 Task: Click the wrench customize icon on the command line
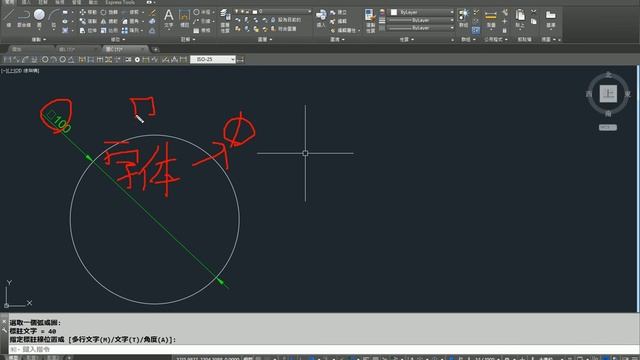click(4, 331)
